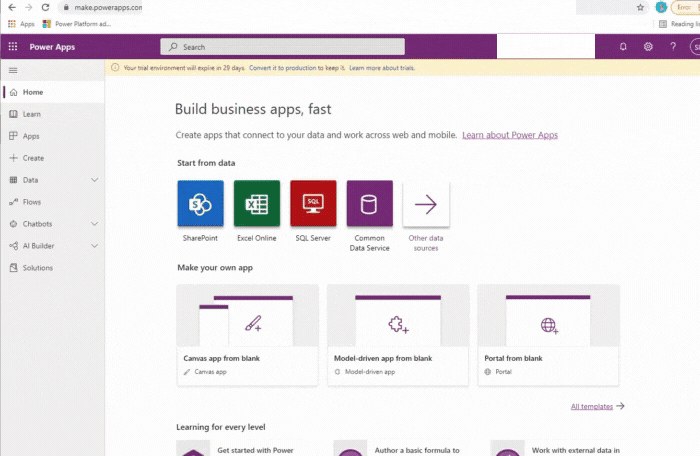Bookmark the page with the star icon
The height and width of the screenshot is (456, 700).
[x=640, y=8]
